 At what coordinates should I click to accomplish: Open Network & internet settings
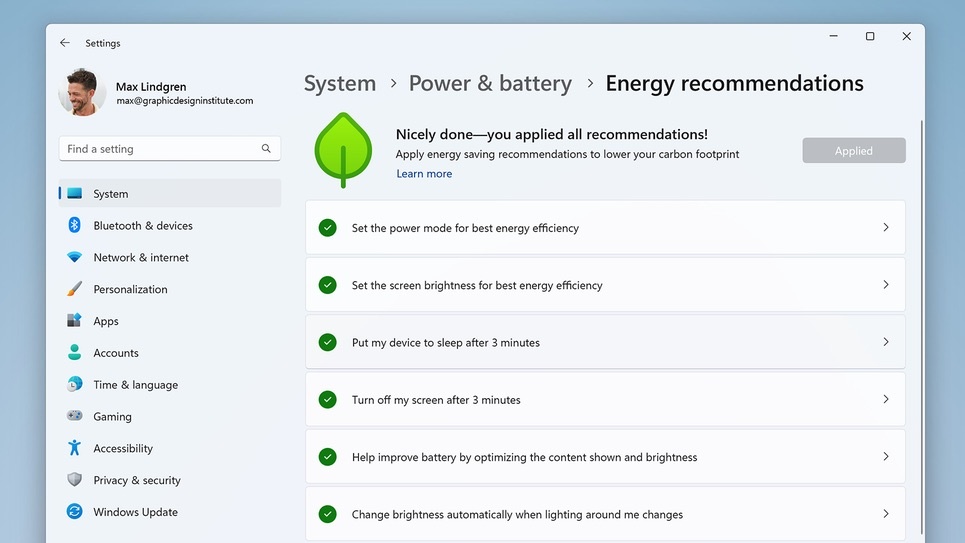[x=170, y=257]
